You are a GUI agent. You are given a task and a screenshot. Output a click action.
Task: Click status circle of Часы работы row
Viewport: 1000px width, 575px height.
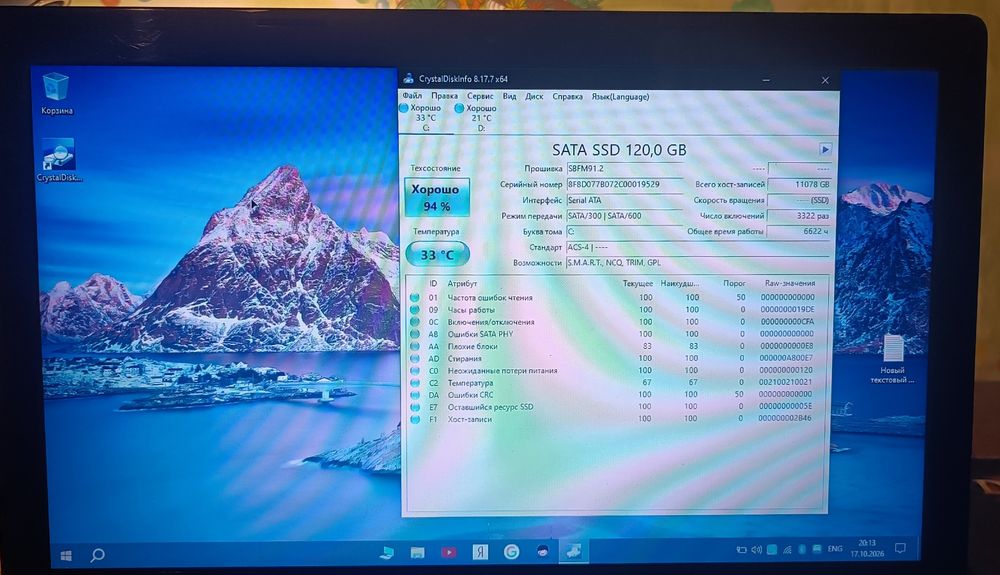point(415,310)
